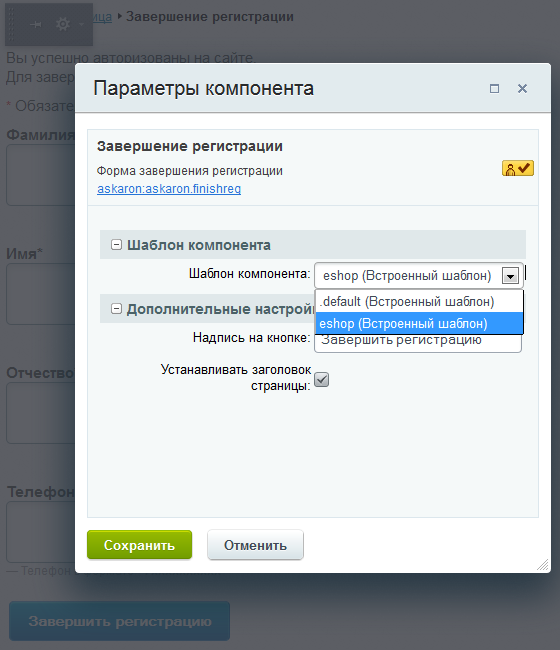Click the gear dropdown arrow in background toolbar
560x650 pixels.
82,24
